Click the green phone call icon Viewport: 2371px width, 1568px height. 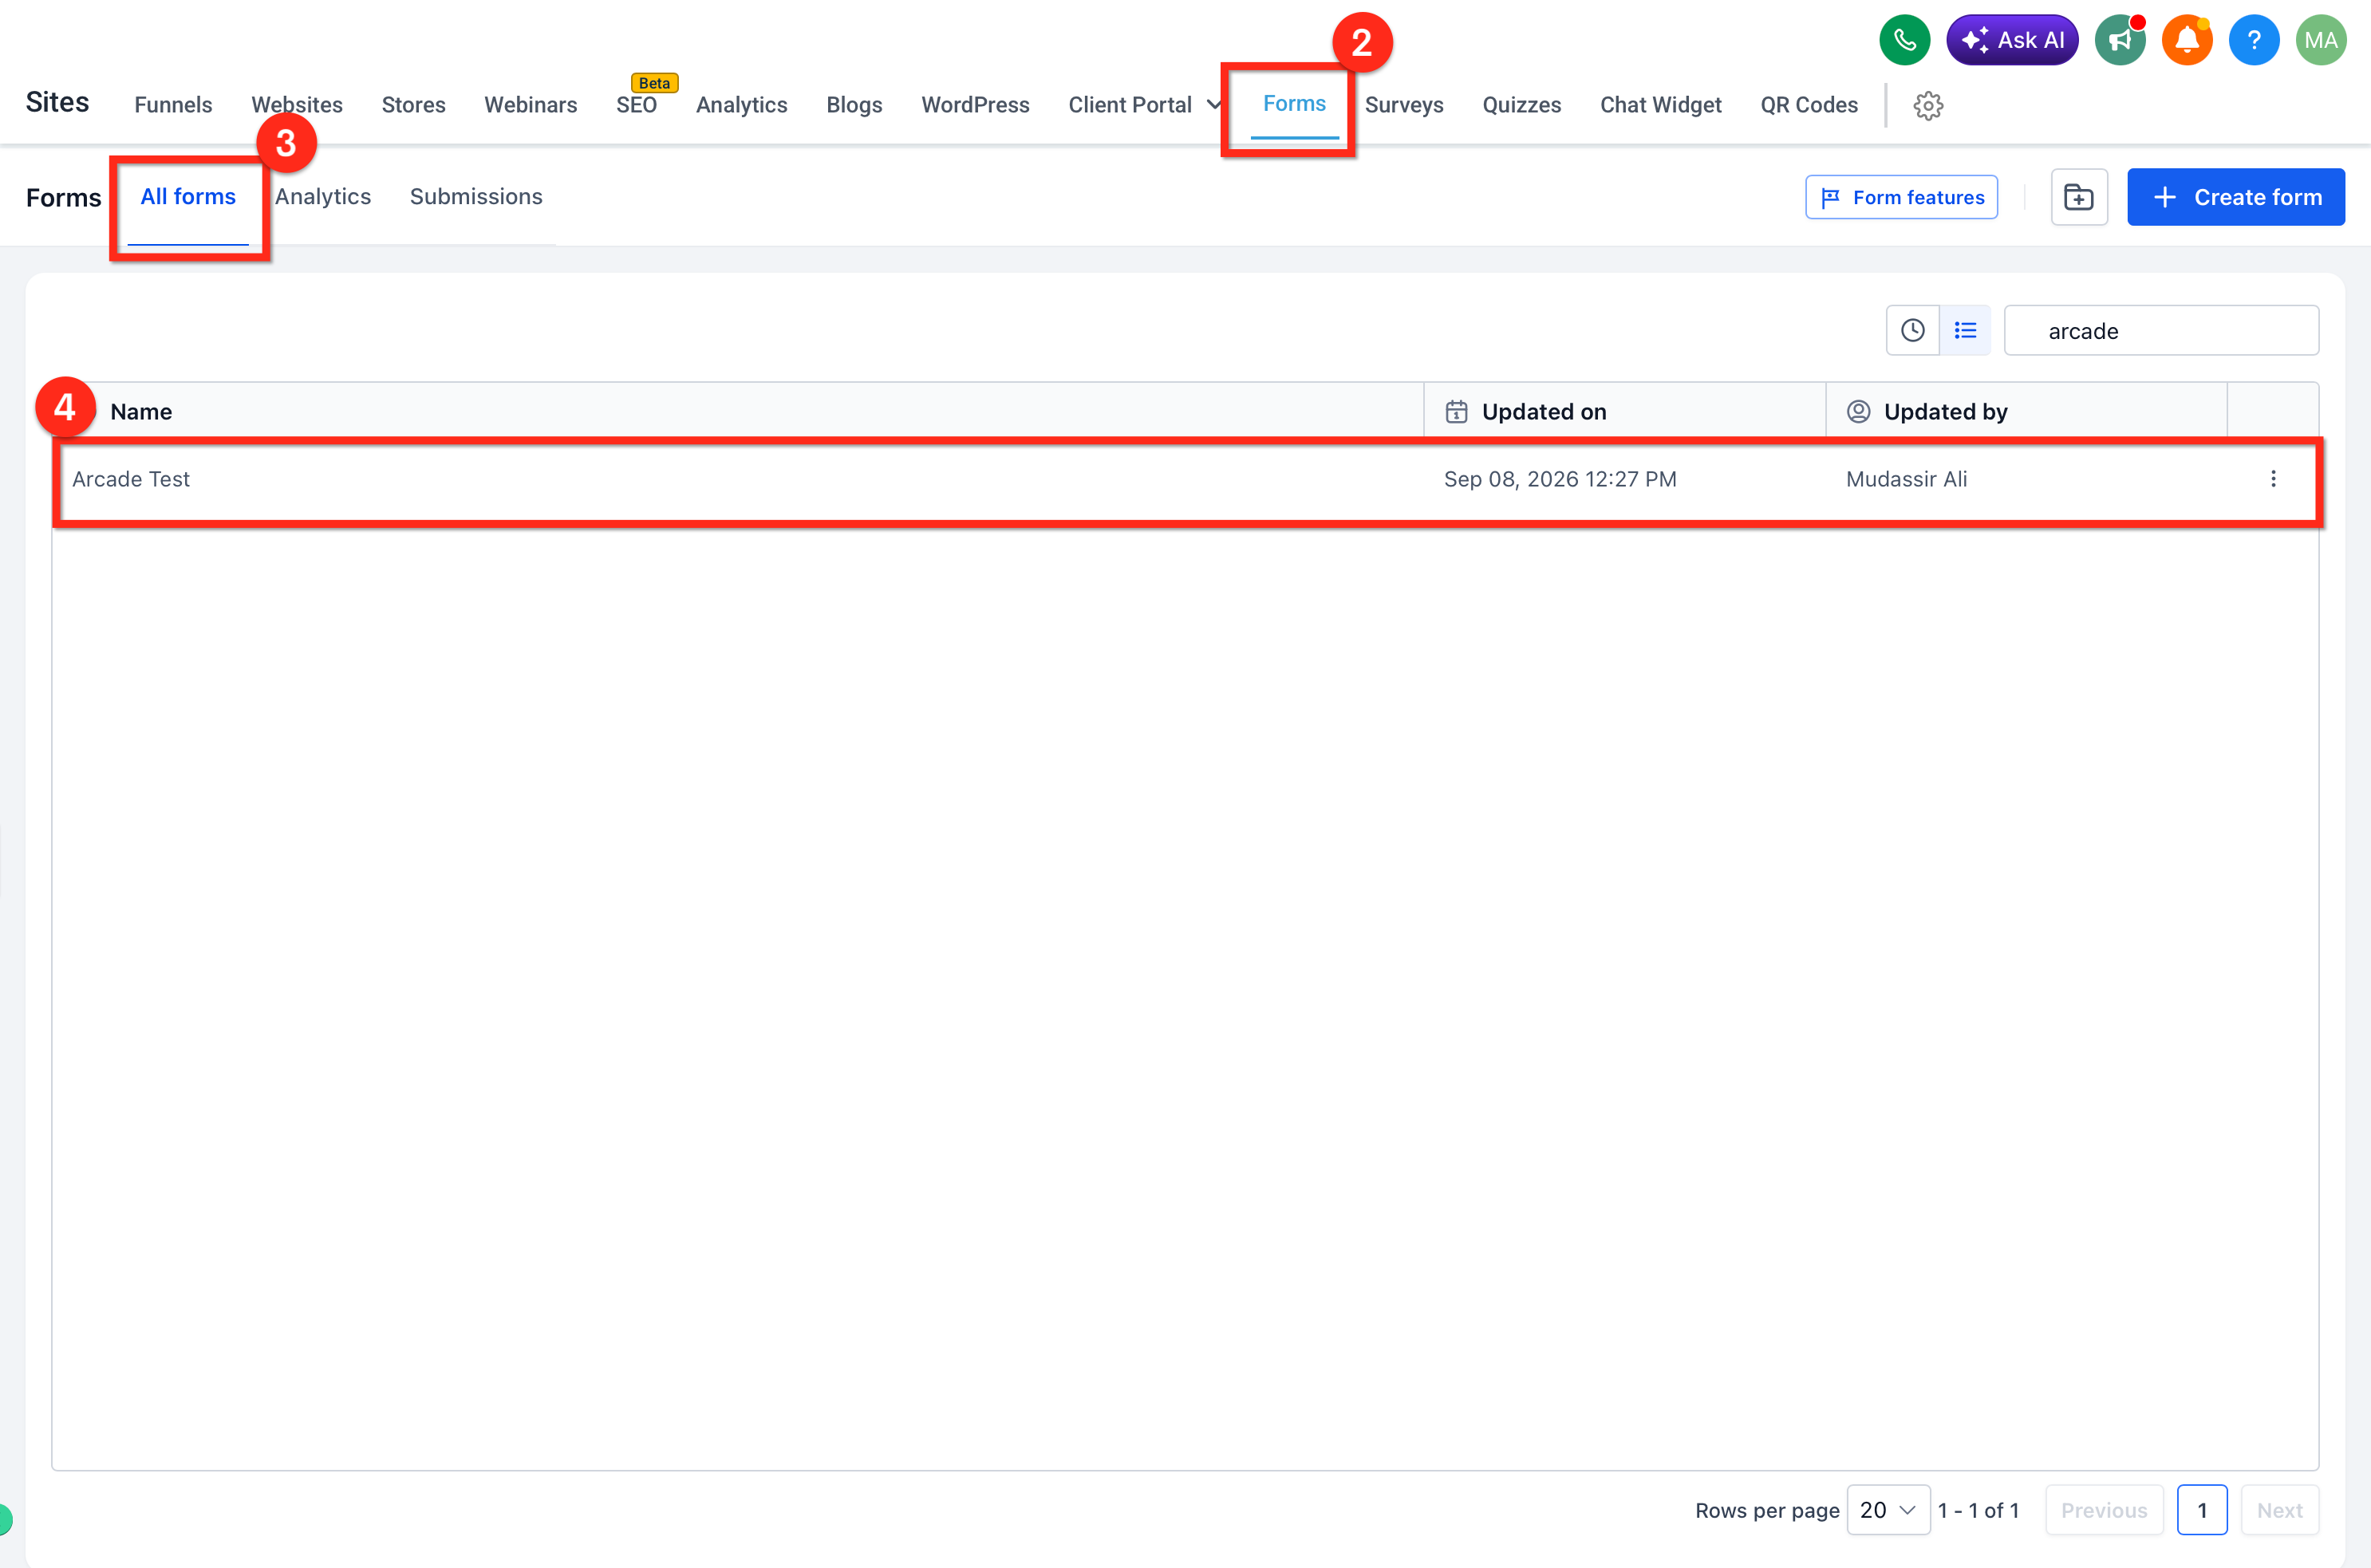click(x=1904, y=40)
